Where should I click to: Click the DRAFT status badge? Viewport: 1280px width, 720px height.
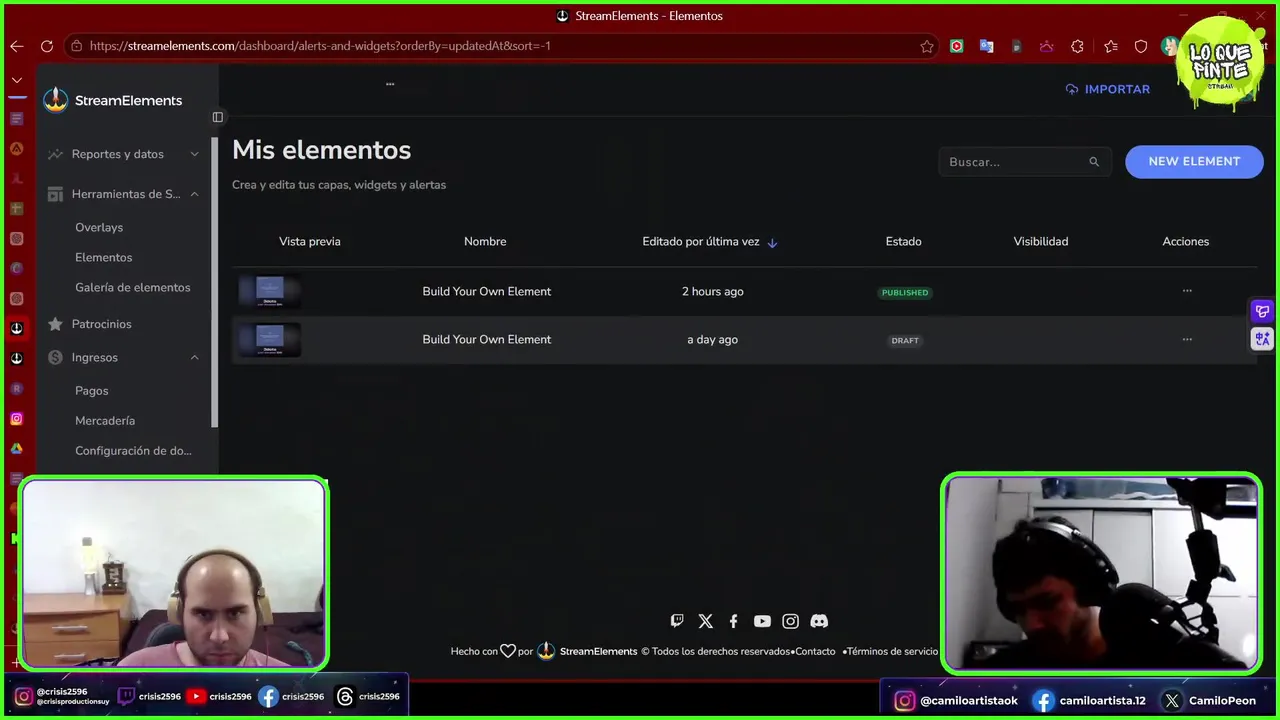[x=905, y=341]
